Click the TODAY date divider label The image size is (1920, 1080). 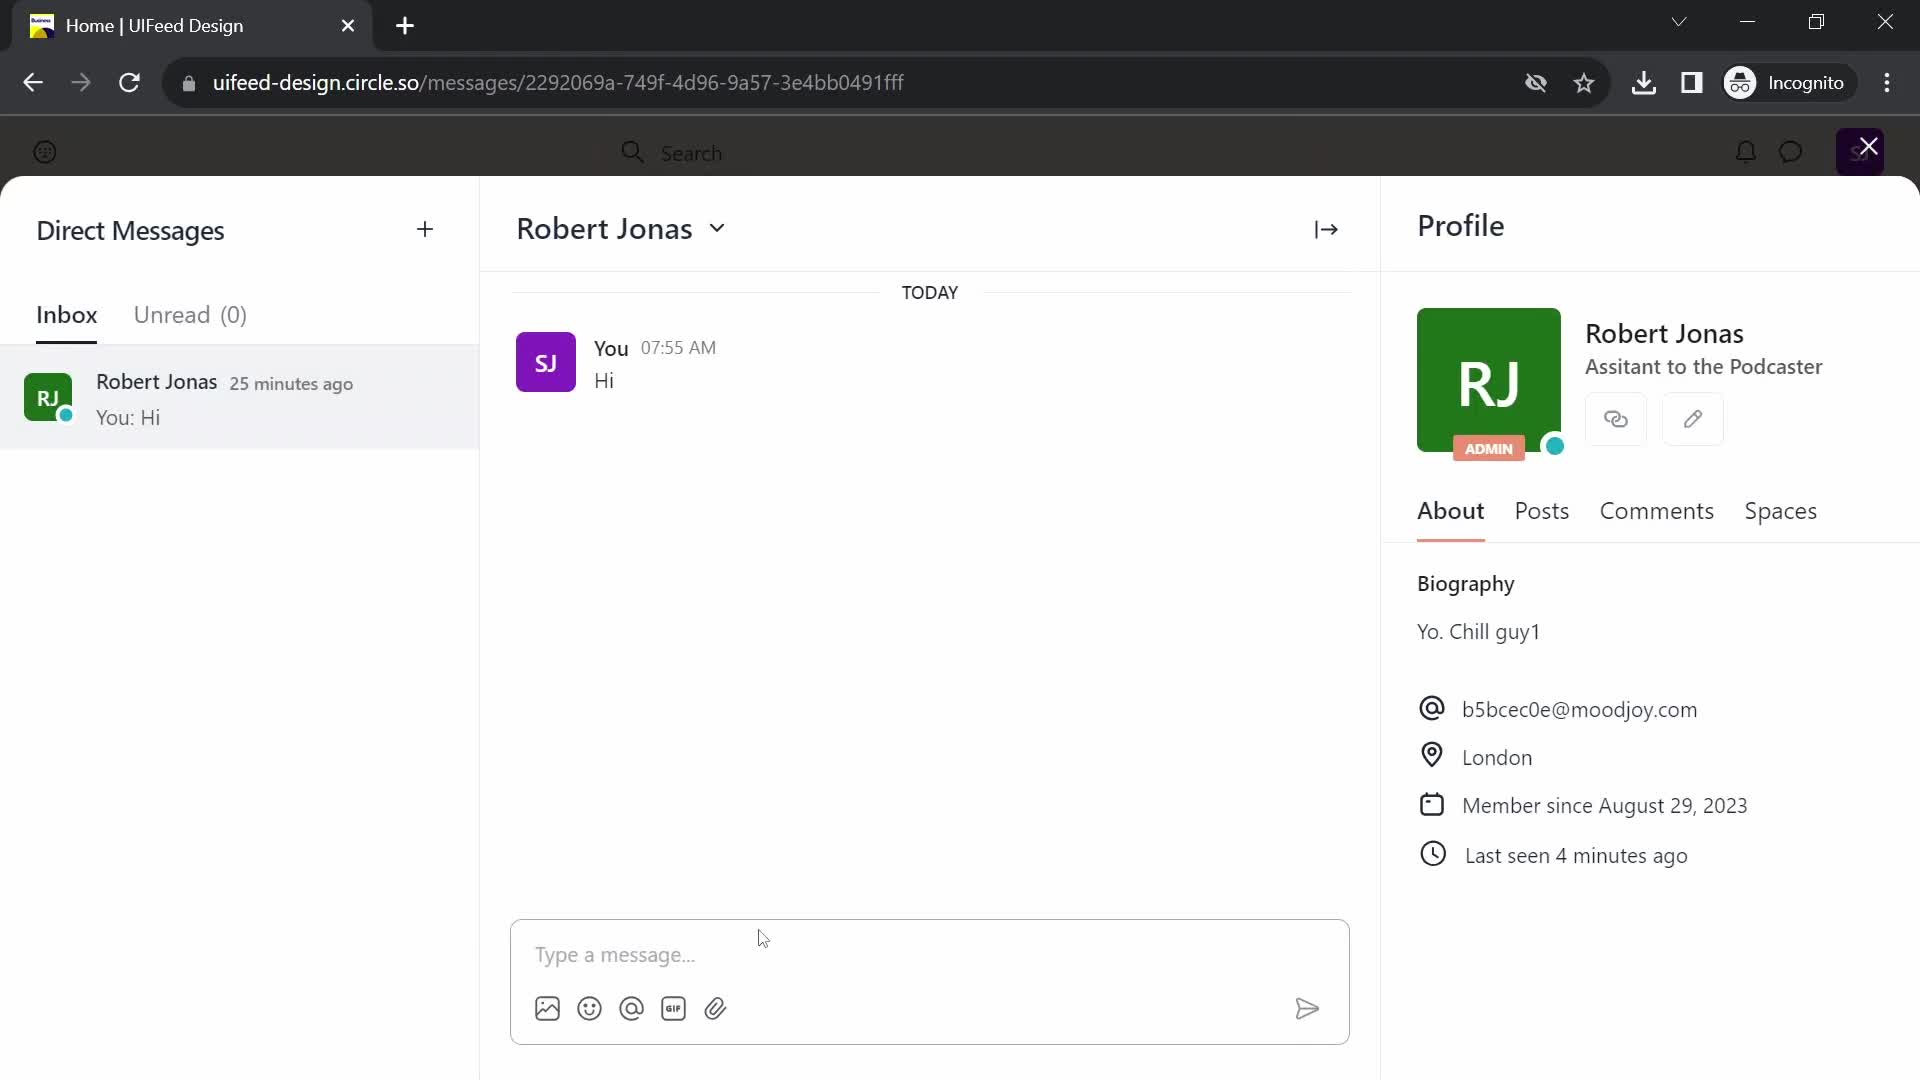coord(929,293)
